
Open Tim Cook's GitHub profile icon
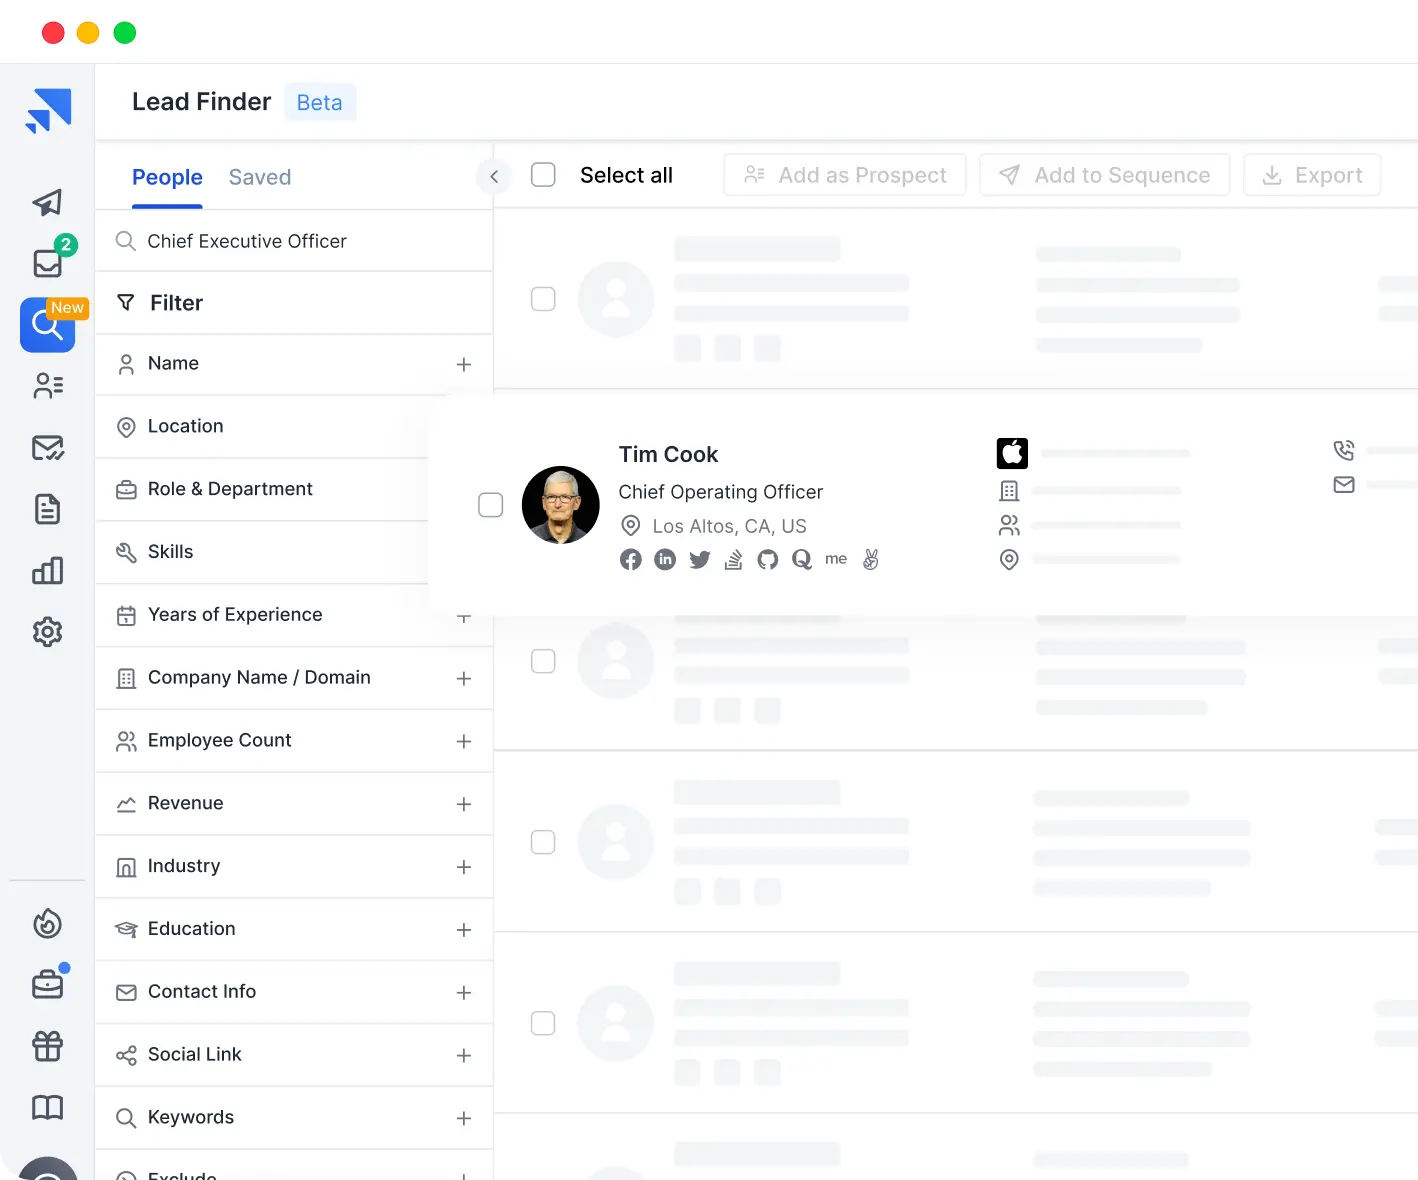pyautogui.click(x=767, y=560)
